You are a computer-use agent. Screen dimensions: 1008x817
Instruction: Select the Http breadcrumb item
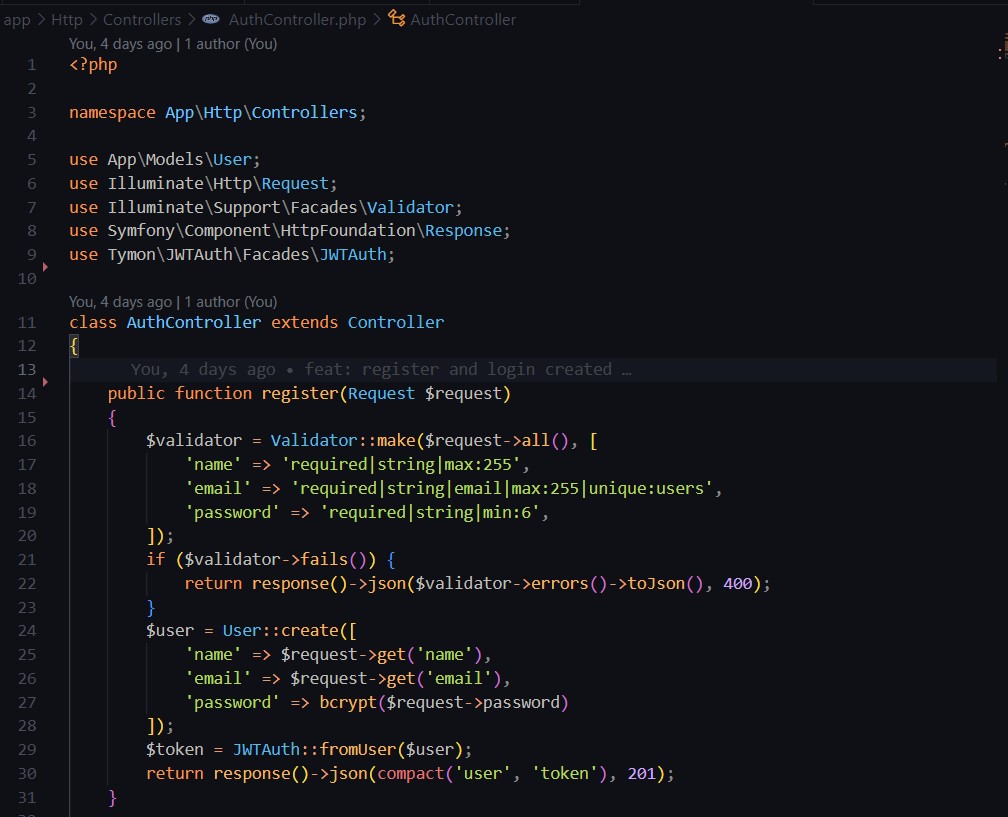pos(66,19)
